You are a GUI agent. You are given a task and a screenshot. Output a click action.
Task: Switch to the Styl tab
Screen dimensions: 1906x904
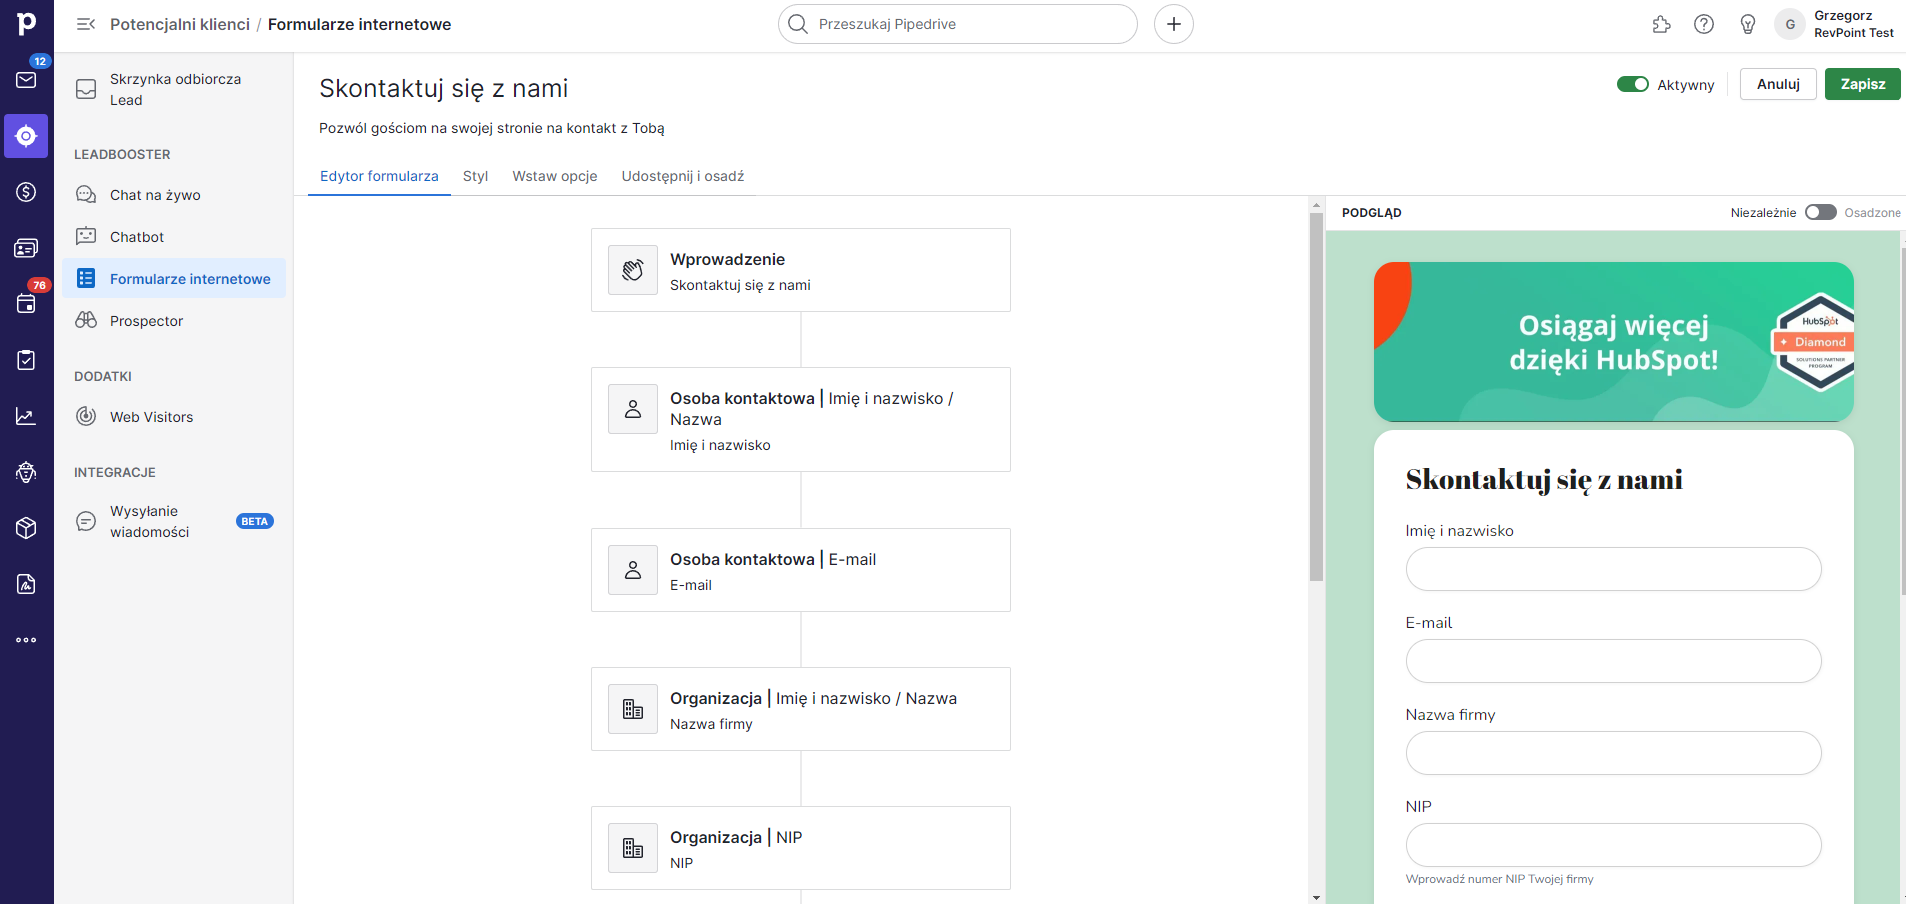tap(475, 176)
